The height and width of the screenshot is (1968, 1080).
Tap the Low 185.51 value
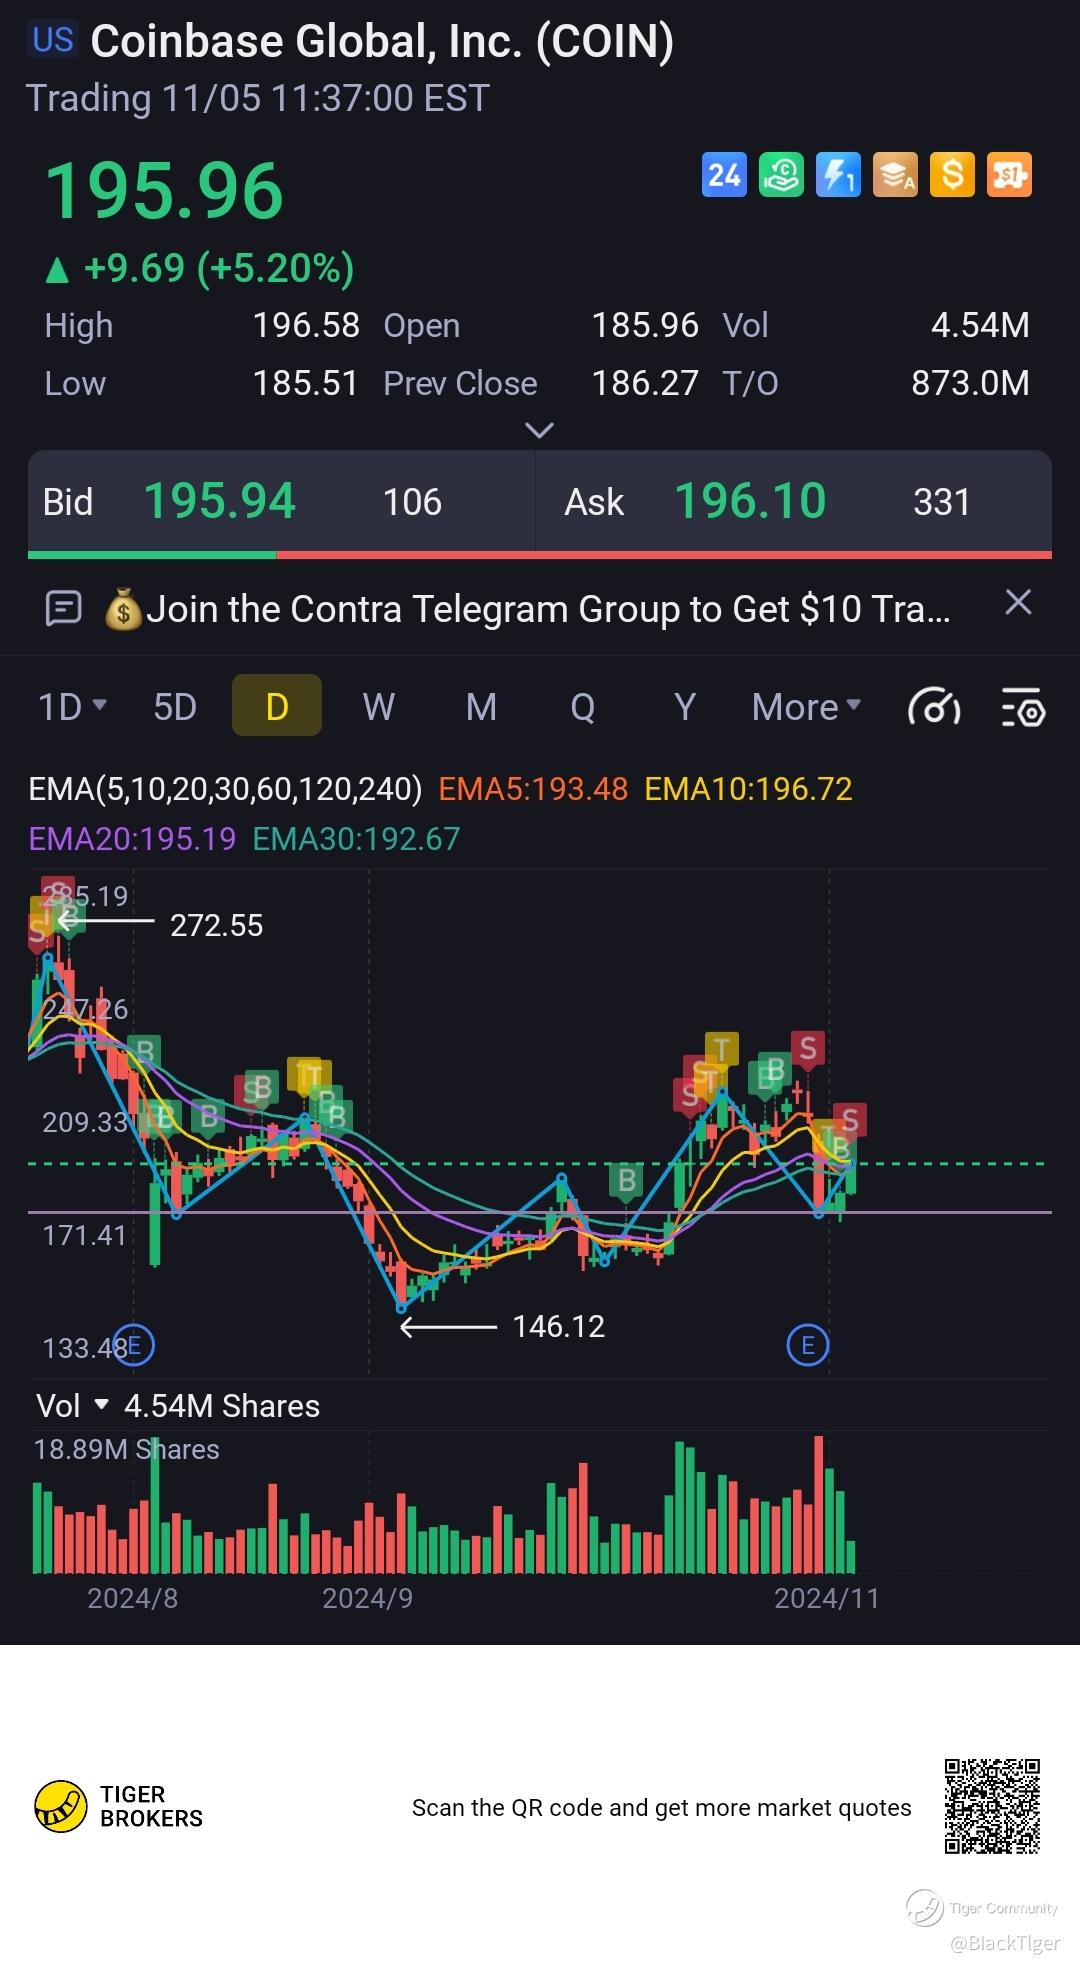[x=305, y=383]
